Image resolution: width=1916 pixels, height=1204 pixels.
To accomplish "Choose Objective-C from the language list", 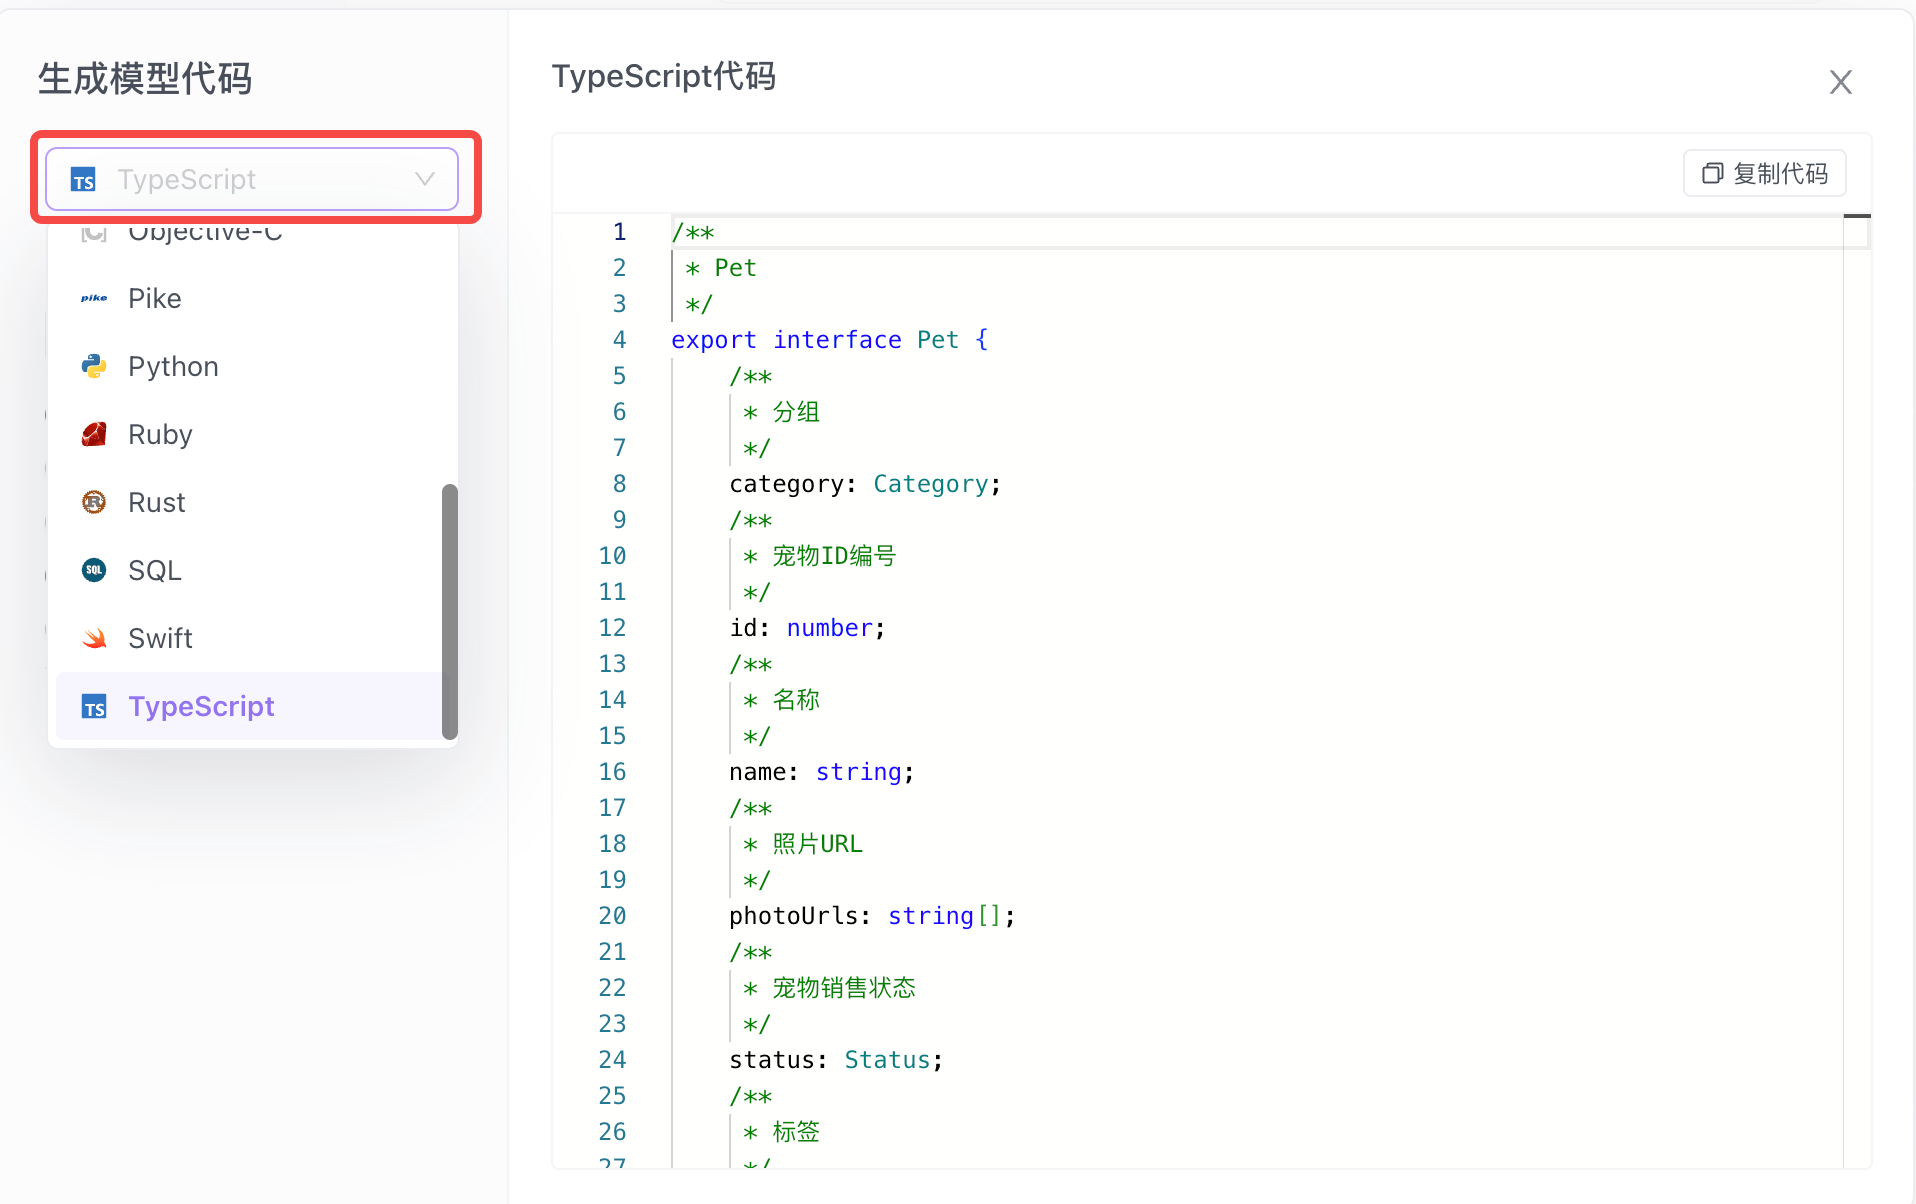I will pyautogui.click(x=205, y=234).
